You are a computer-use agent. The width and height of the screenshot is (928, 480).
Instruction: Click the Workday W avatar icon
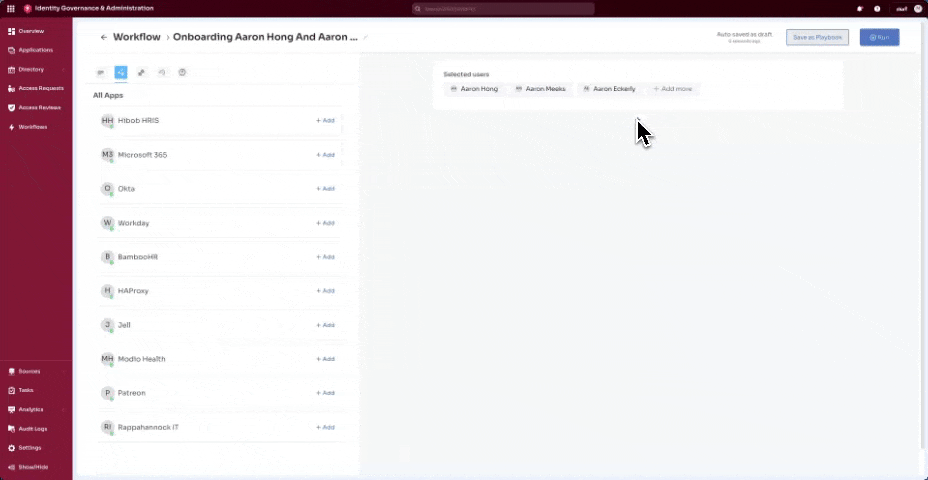point(107,223)
